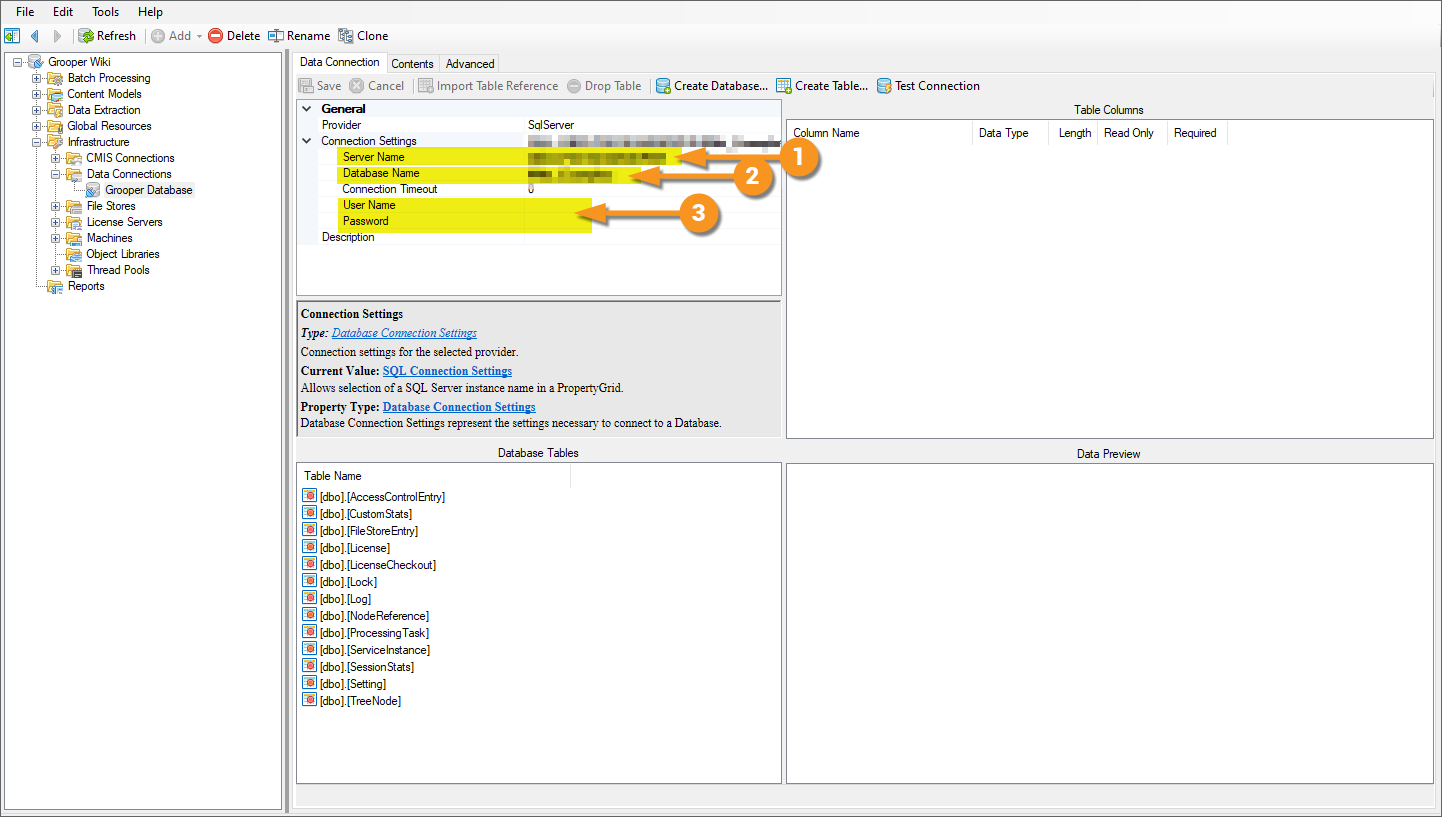This screenshot has height=817, width=1442.
Task: Click the ProcessingTask table icon
Action: 309,632
